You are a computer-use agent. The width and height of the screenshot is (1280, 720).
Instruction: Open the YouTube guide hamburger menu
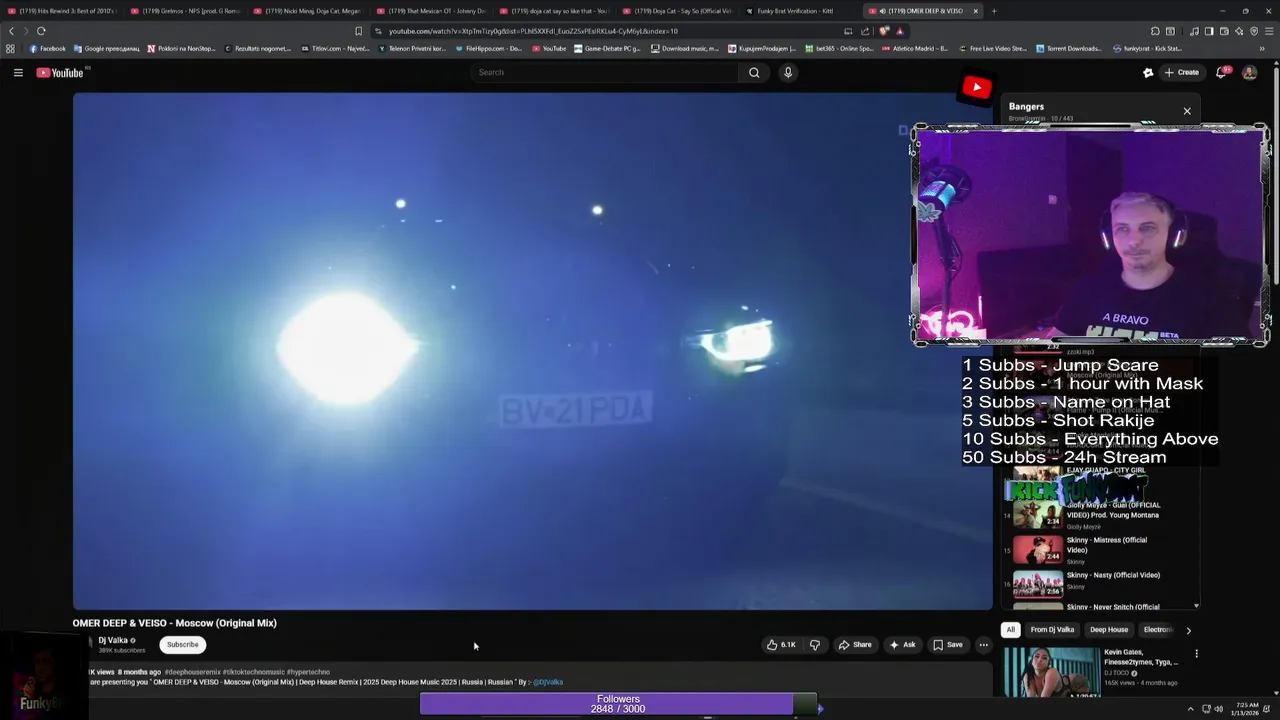[x=18, y=72]
